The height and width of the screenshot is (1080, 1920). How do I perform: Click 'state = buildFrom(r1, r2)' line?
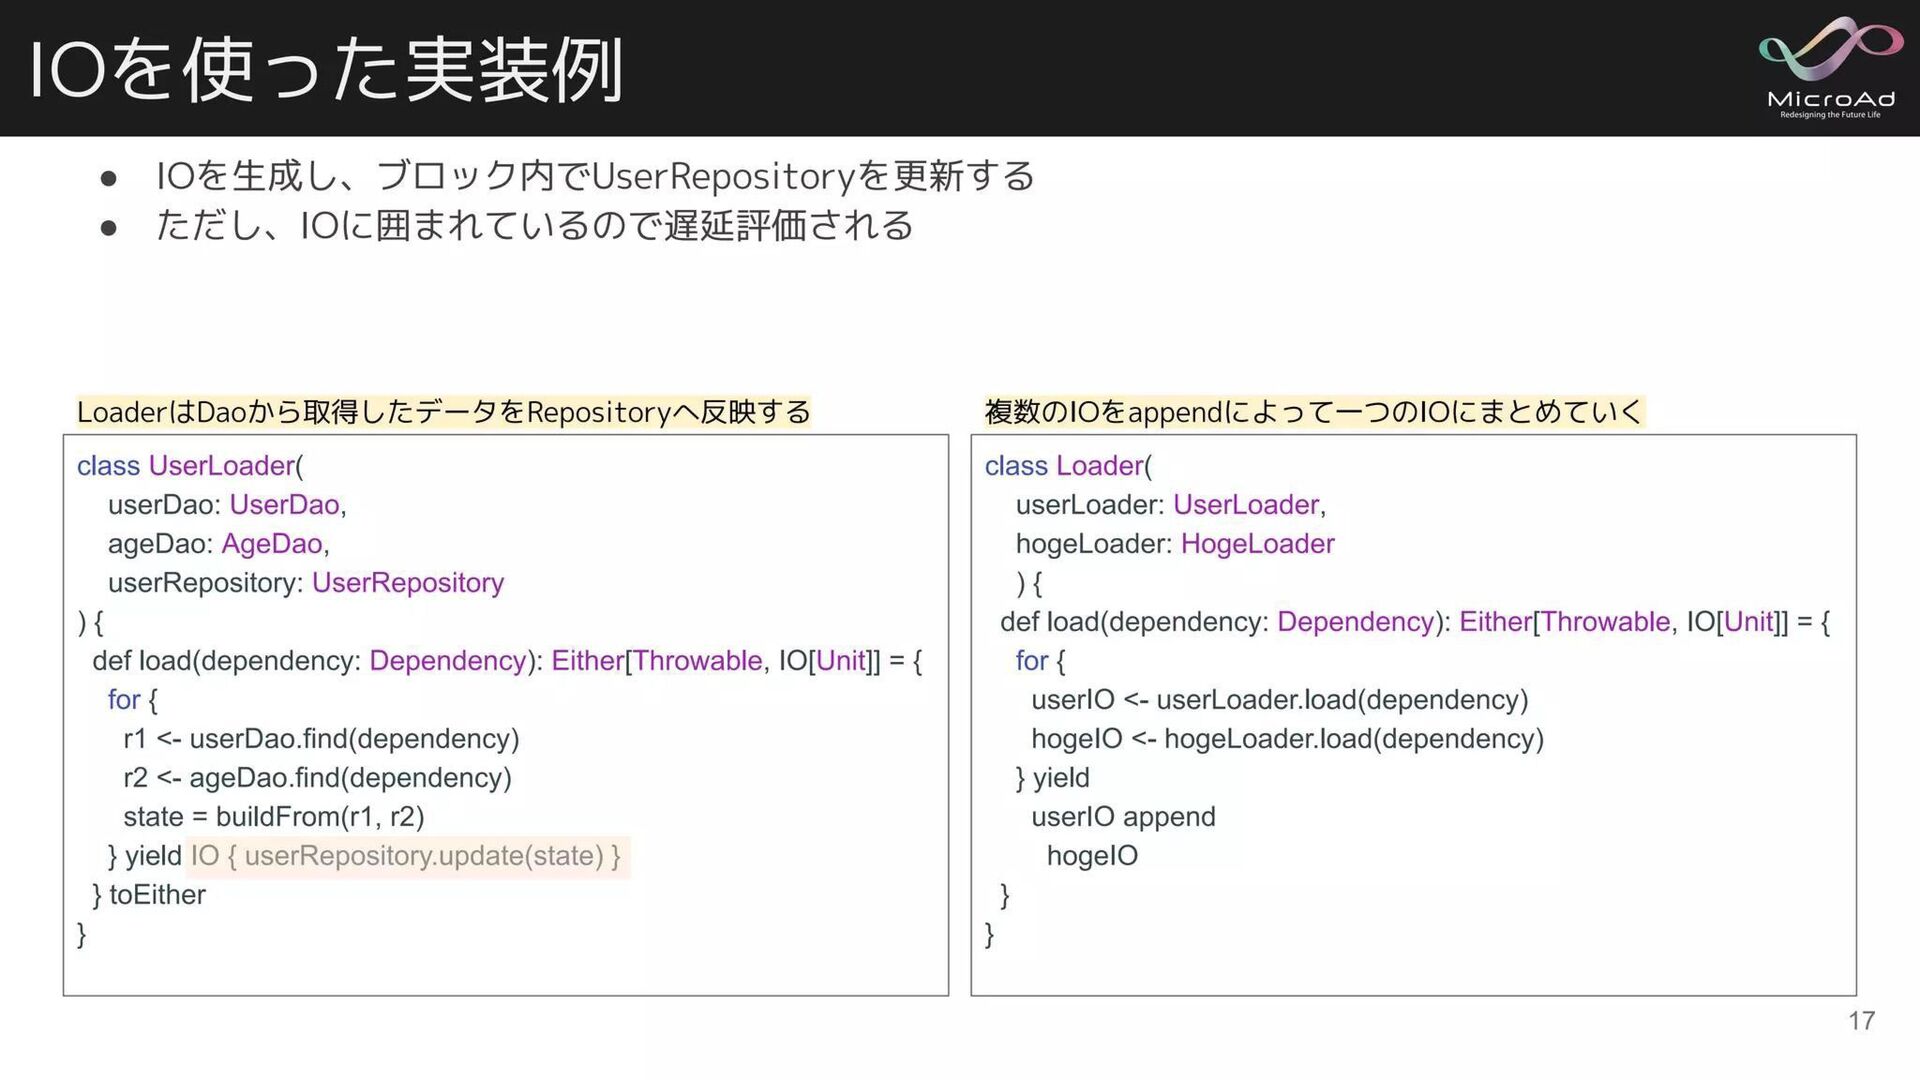273,817
